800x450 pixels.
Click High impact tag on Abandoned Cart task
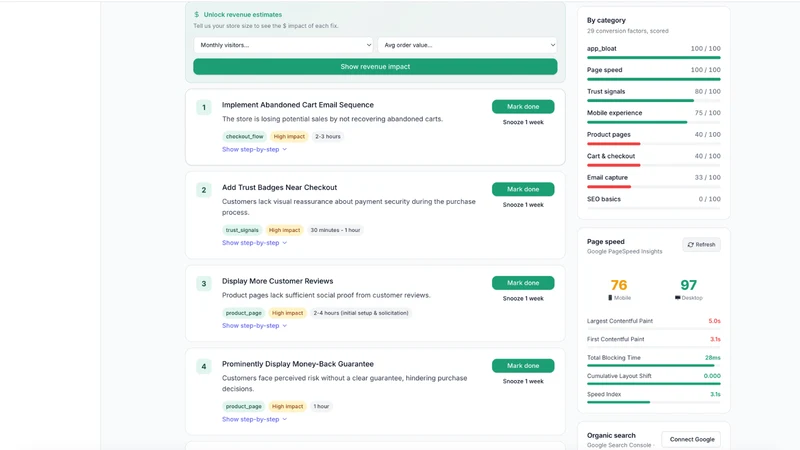tap(289, 137)
